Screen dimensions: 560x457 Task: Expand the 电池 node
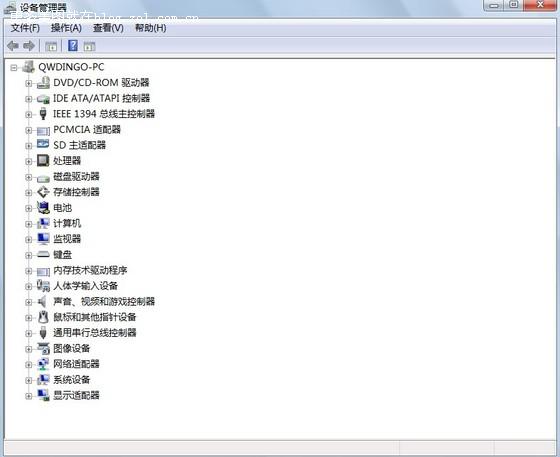(x=29, y=208)
